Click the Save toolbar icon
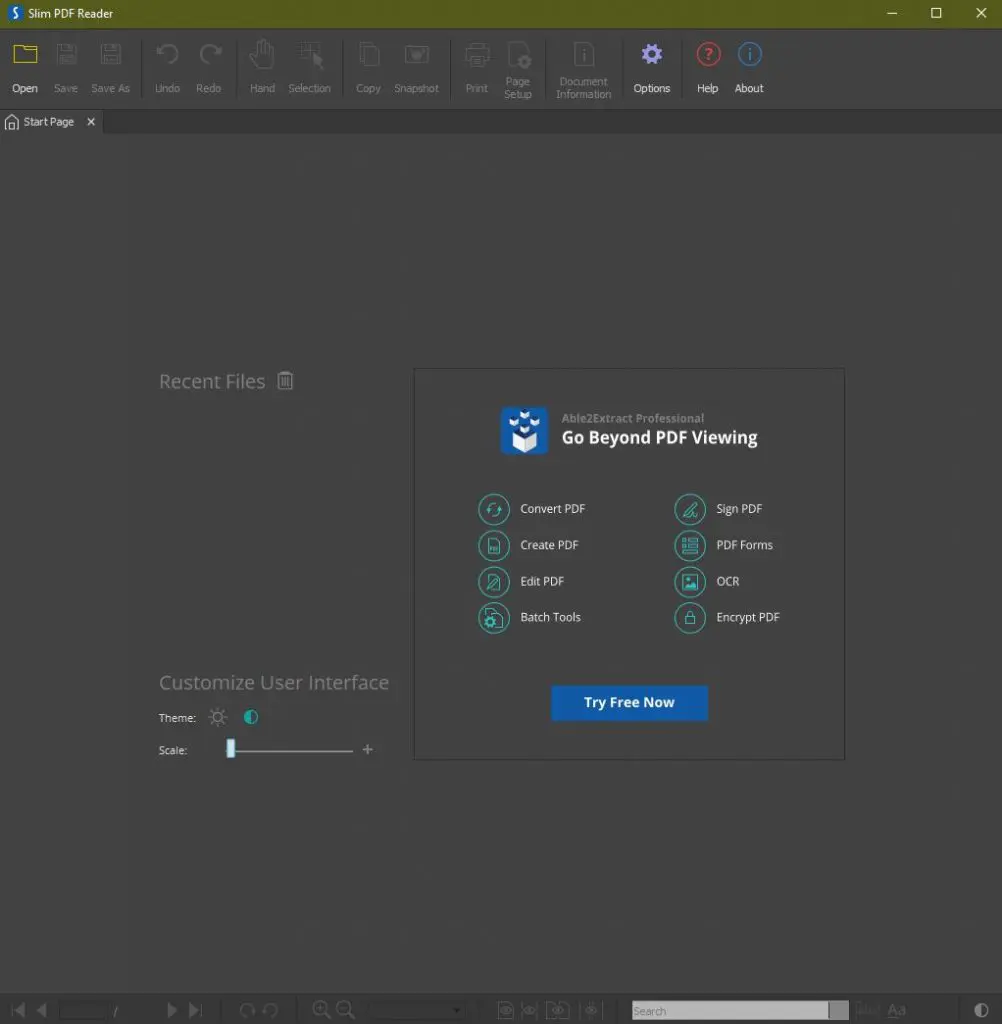Screen dimensions: 1002x1024 click(66, 55)
